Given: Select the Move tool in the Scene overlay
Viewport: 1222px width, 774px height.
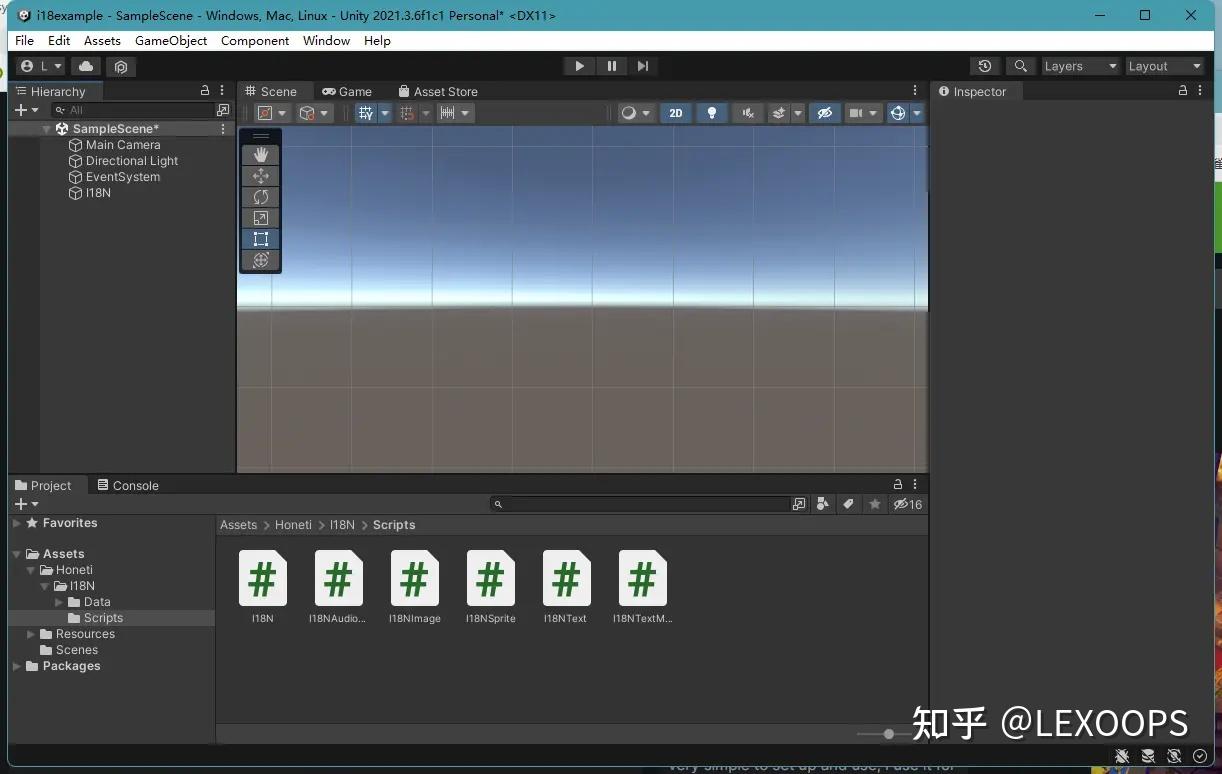Looking at the screenshot, I should click(260, 175).
